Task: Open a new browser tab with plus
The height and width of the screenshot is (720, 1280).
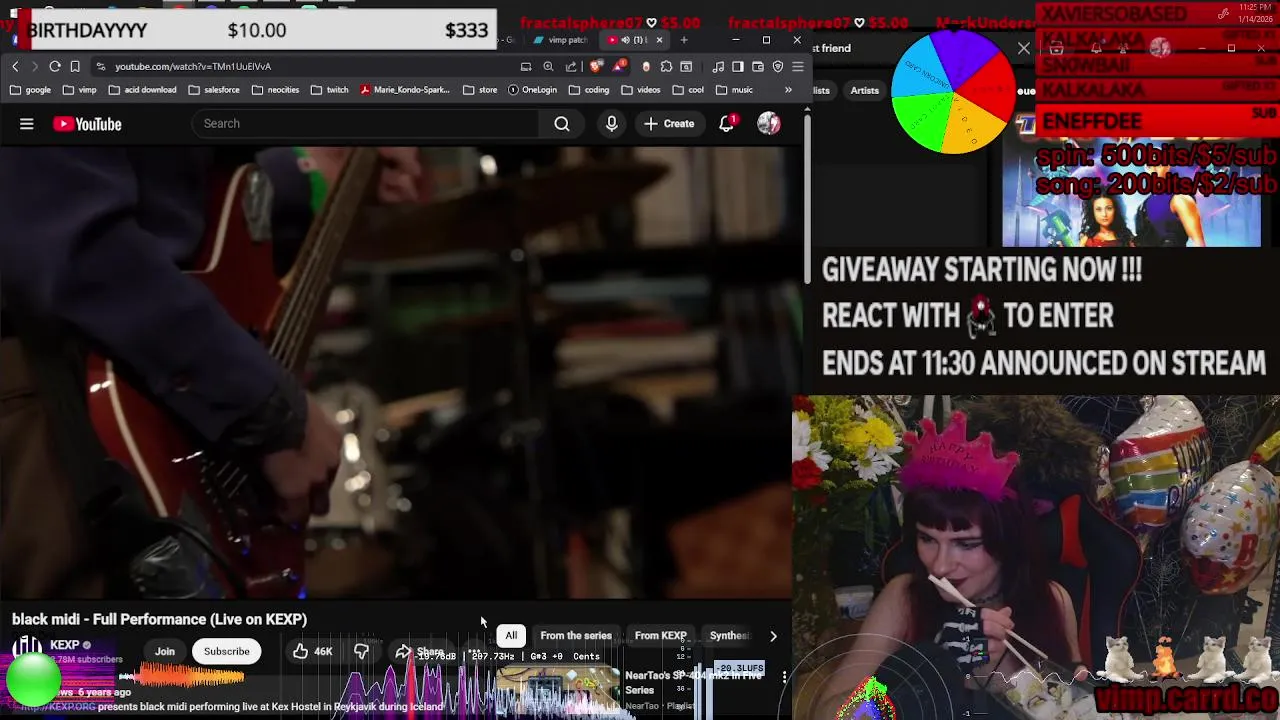Action: [684, 40]
